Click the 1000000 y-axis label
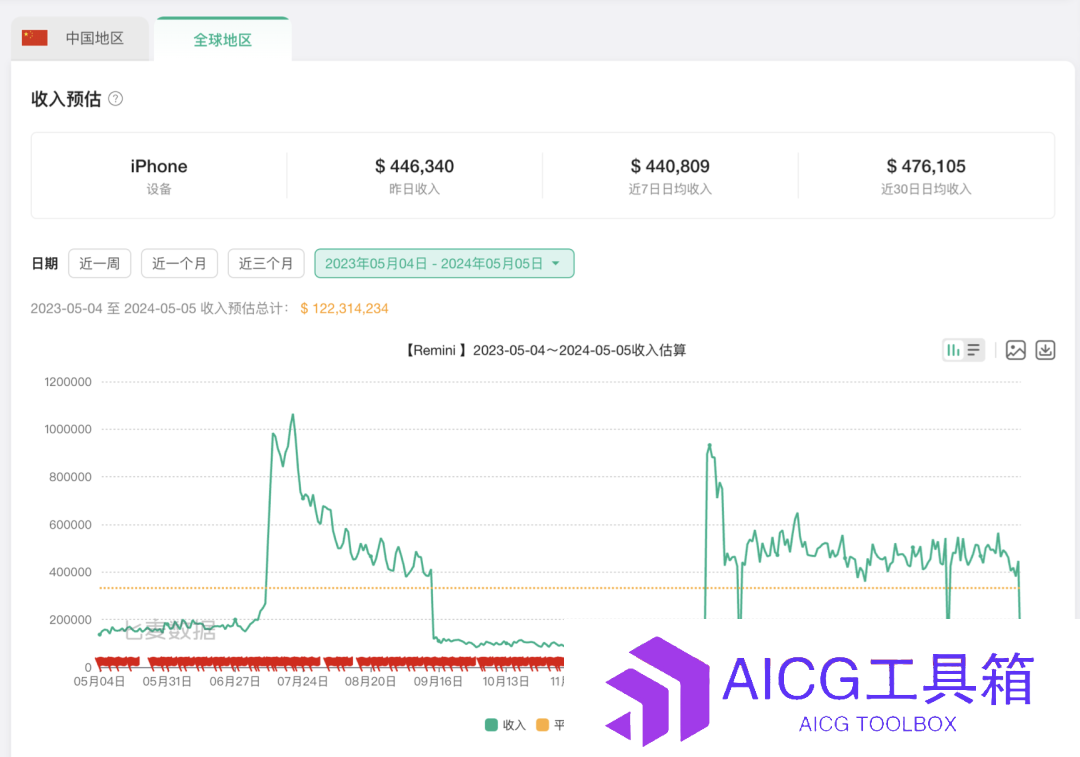The image size is (1080, 757). click(68, 429)
